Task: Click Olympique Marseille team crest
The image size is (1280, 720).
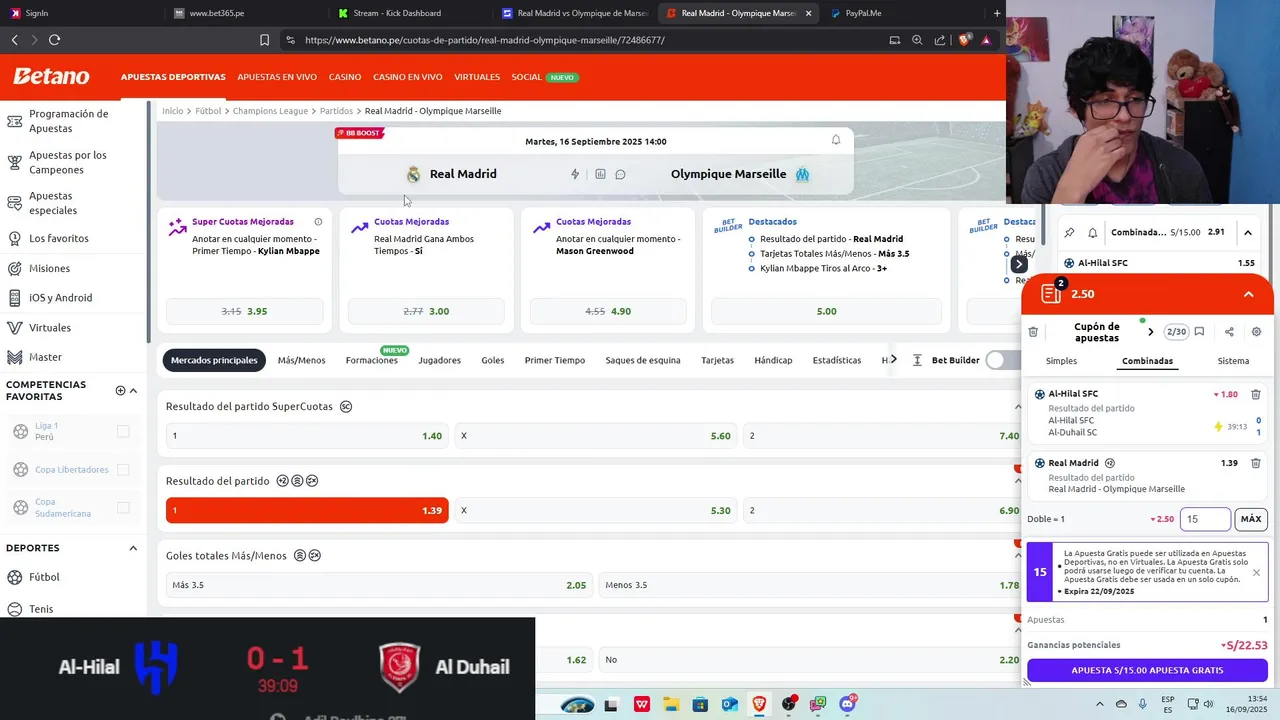Action: 802,174
